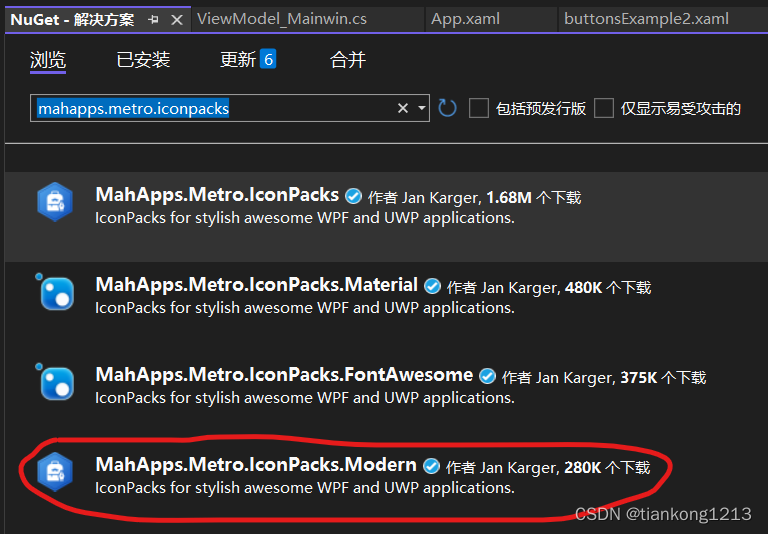Switch to the 已安装 installed tab

point(143,60)
